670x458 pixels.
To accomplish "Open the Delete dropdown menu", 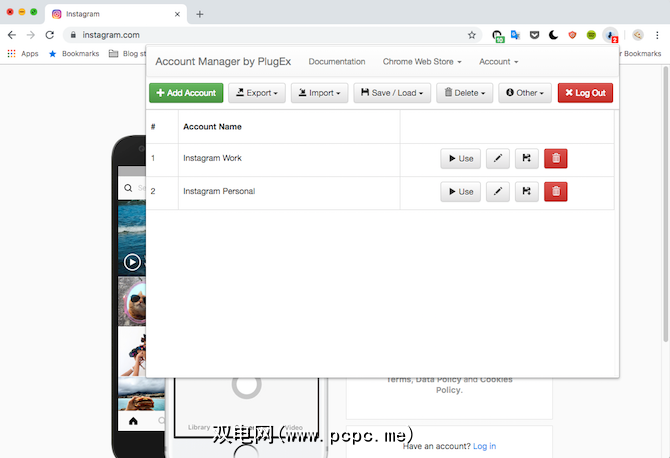I will tap(464, 93).
